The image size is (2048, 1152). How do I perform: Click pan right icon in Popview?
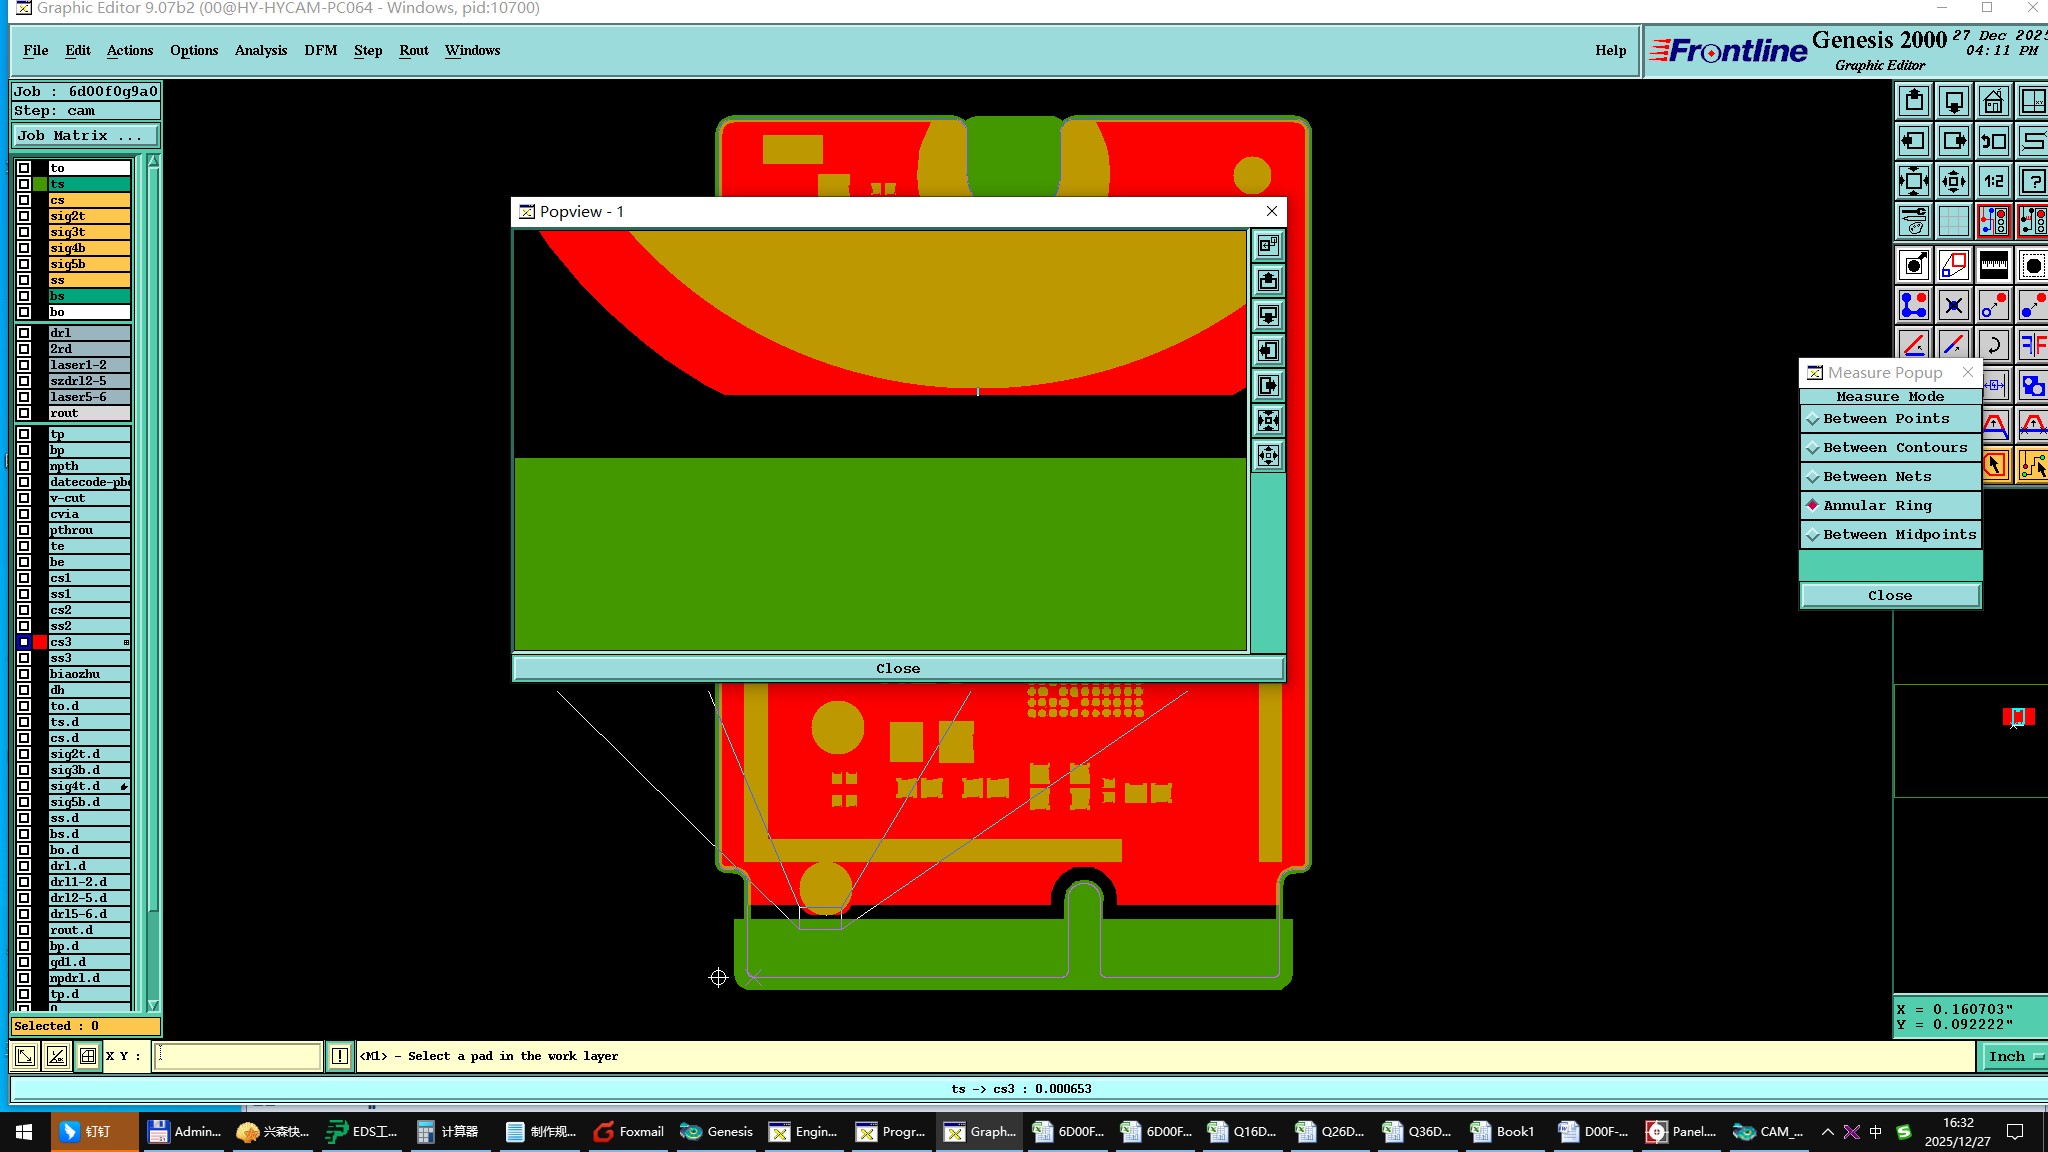[x=1268, y=386]
